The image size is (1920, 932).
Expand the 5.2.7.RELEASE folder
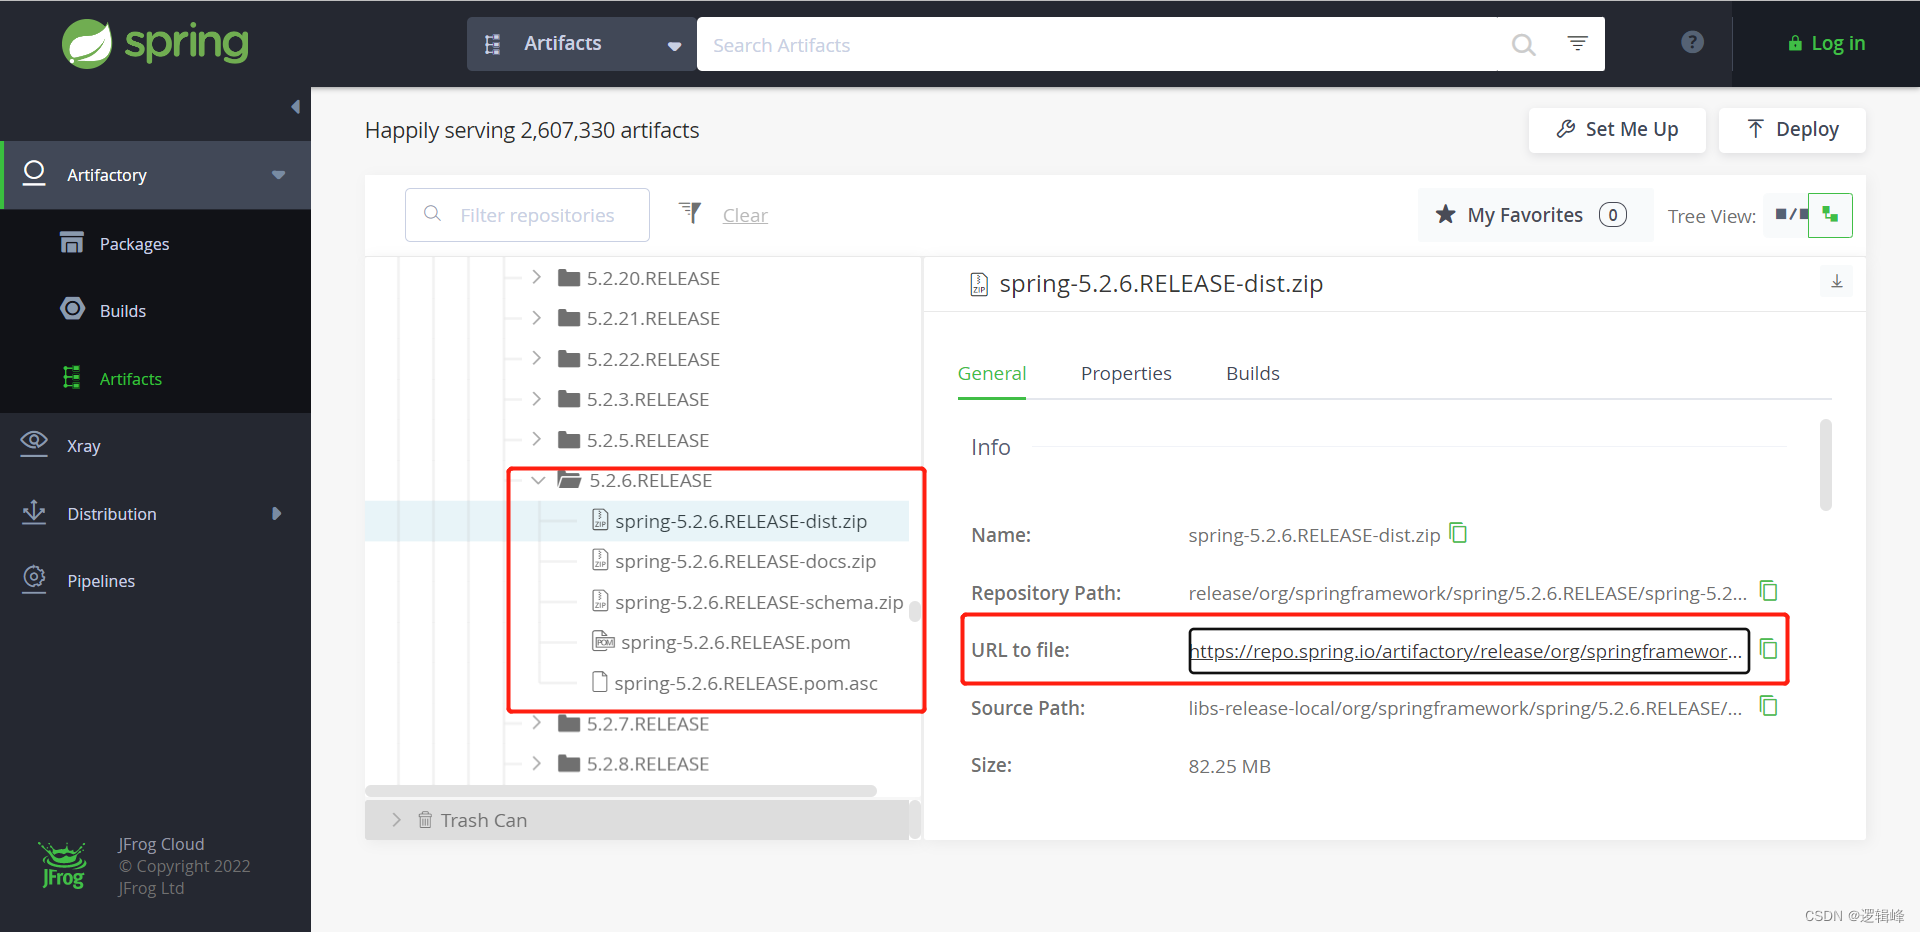pyautogui.click(x=537, y=722)
